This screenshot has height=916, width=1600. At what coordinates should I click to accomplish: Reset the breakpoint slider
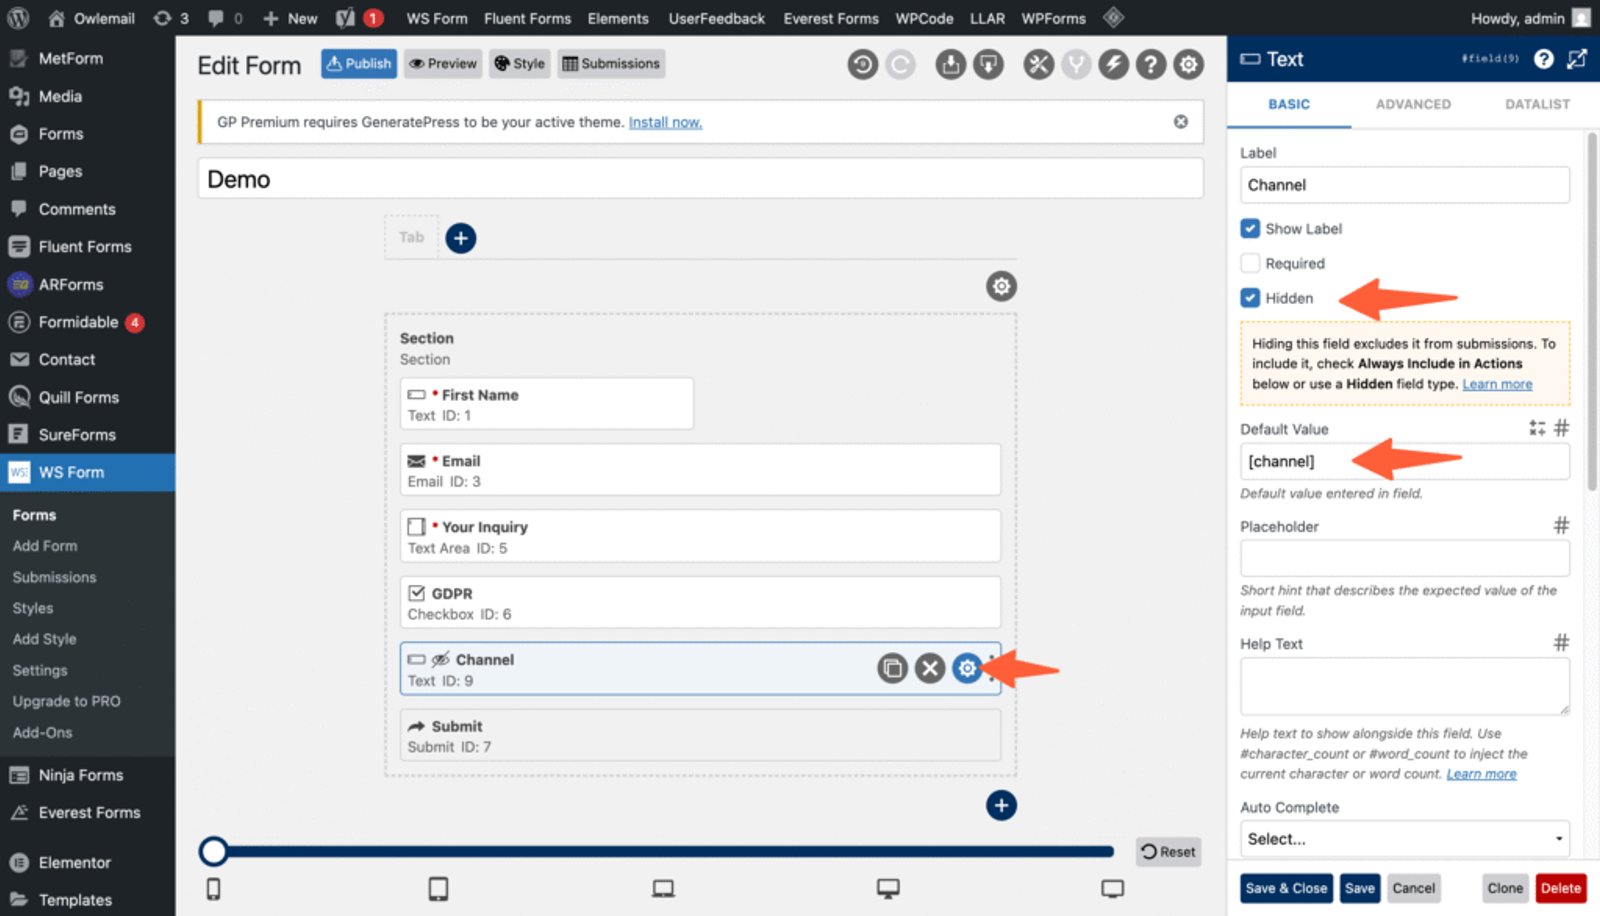[x=1168, y=852]
